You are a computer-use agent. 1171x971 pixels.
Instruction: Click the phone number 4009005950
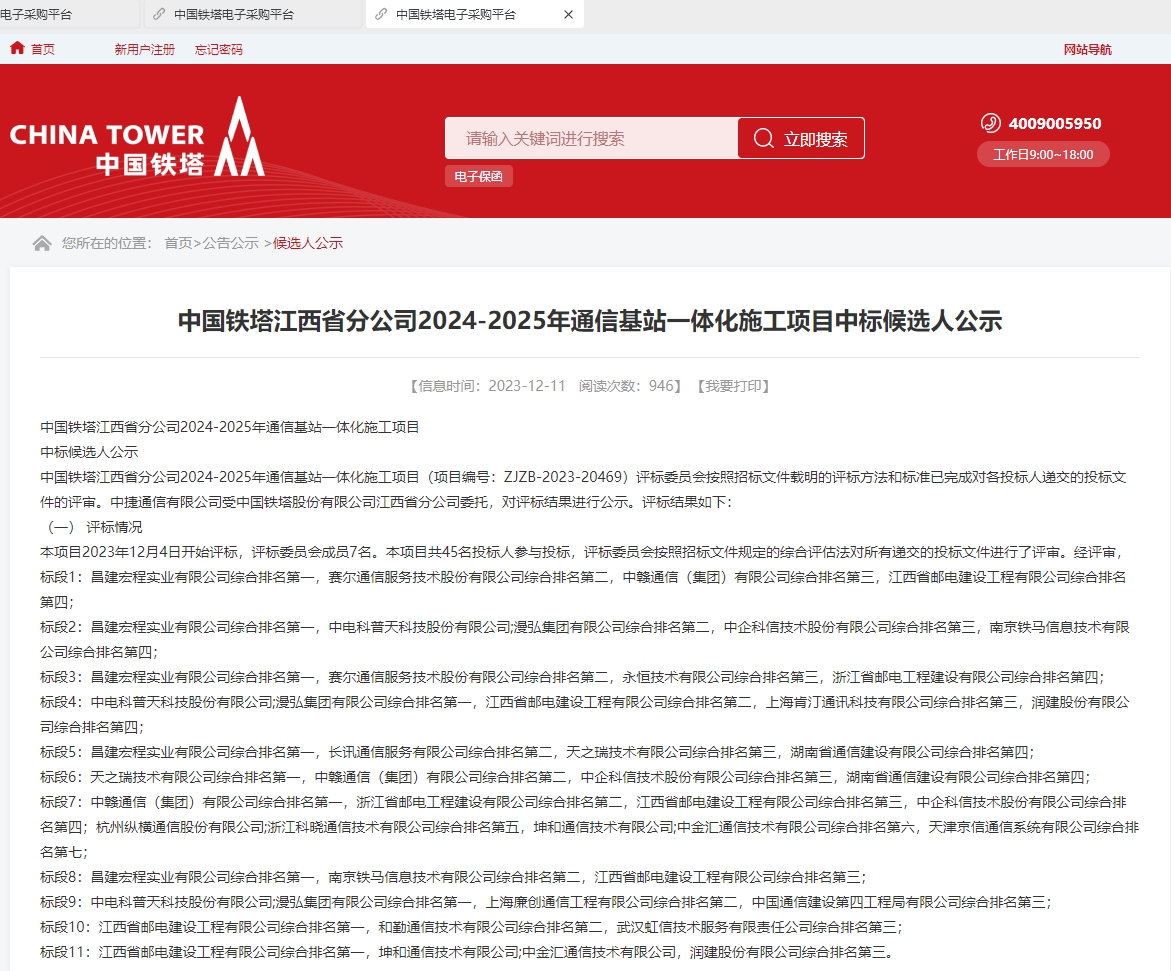[1054, 123]
